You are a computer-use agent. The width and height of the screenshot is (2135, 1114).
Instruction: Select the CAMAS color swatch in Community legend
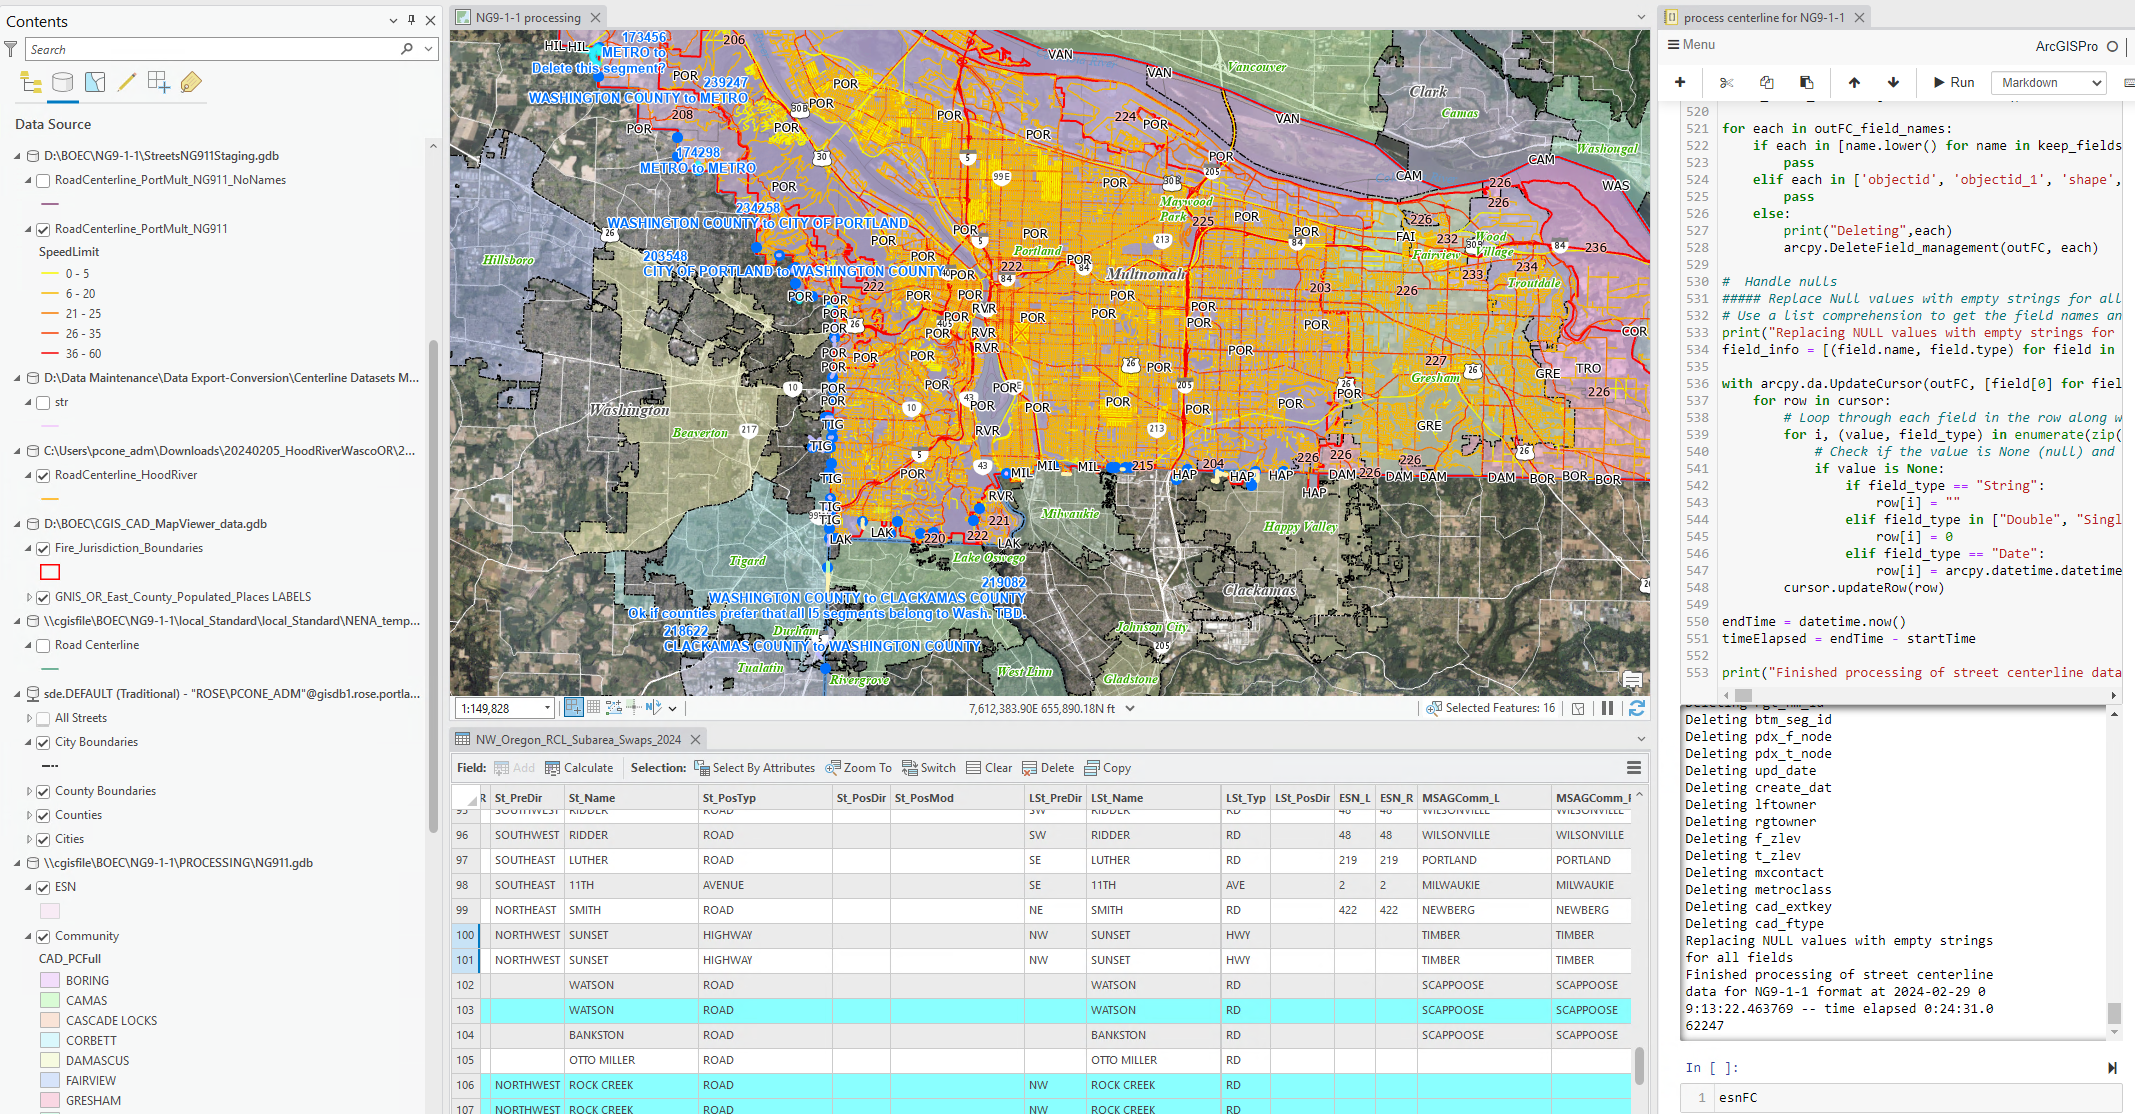[49, 1000]
